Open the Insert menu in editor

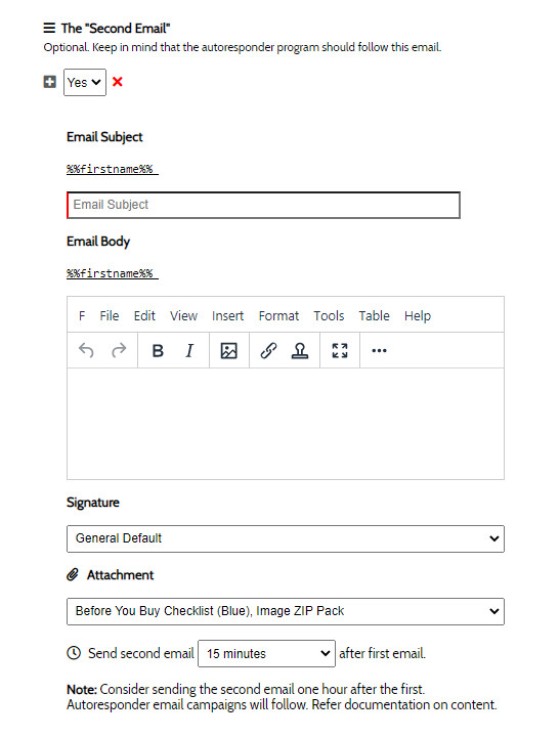click(228, 316)
